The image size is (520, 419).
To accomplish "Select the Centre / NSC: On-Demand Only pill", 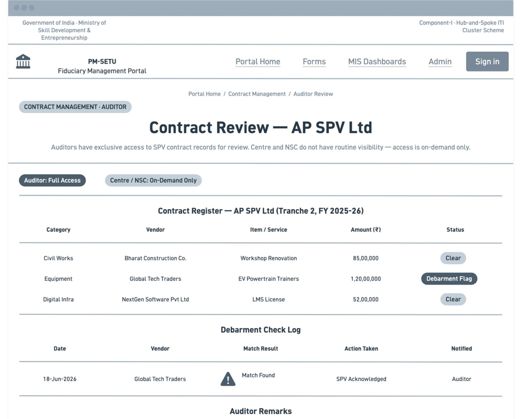I will tap(153, 180).
